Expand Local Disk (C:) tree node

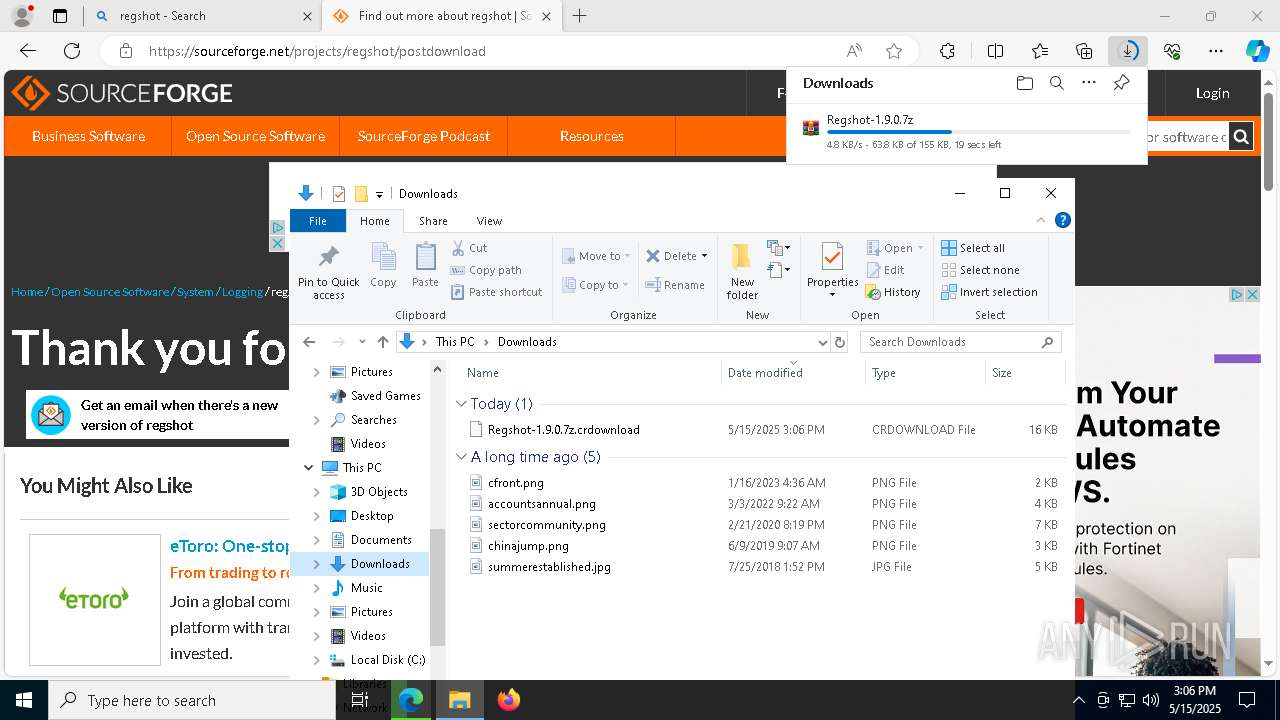[316, 660]
